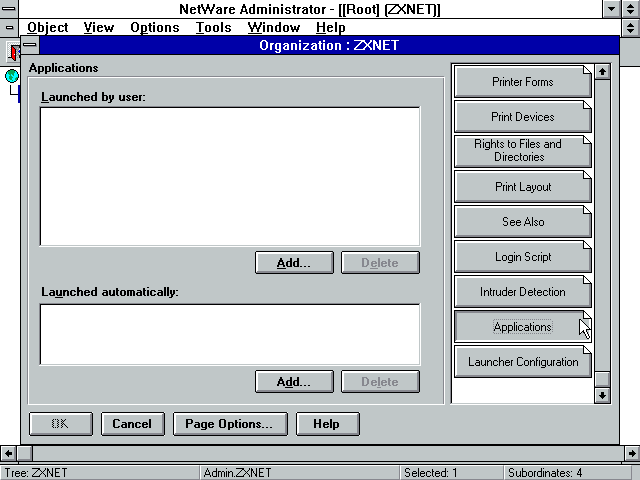640x480 pixels.
Task: Click Delete under Launched by user
Action: (380, 262)
